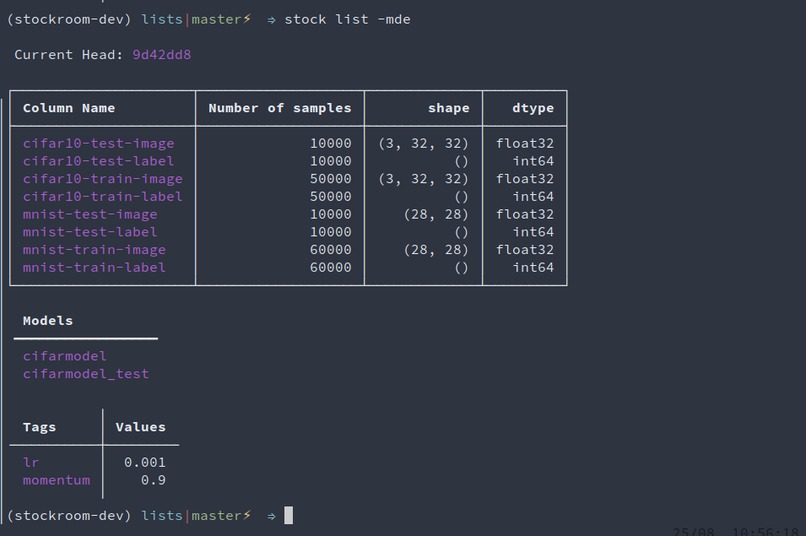The width and height of the screenshot is (806, 536).
Task: Select the cifarmodel_test entry
Action: tap(86, 374)
